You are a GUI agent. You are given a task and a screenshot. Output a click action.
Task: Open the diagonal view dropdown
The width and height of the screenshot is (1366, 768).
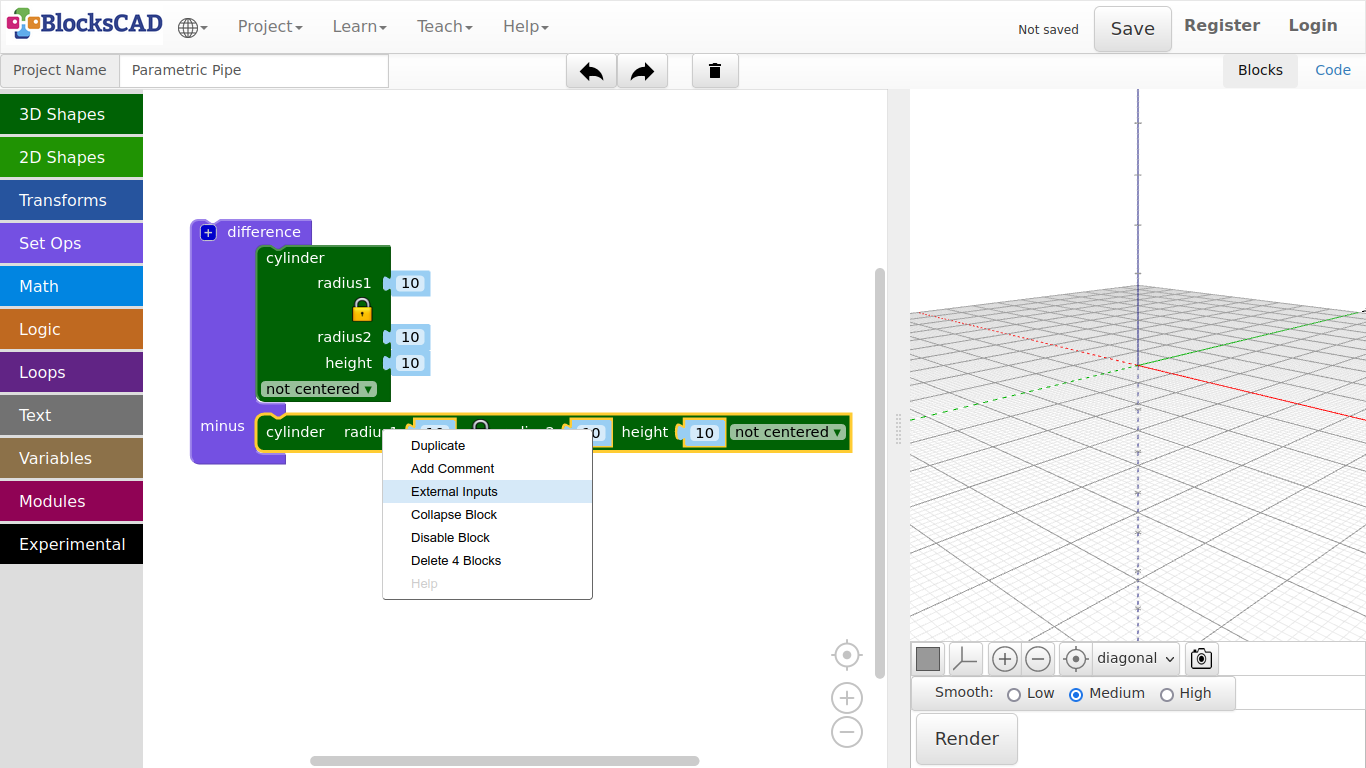point(1135,659)
